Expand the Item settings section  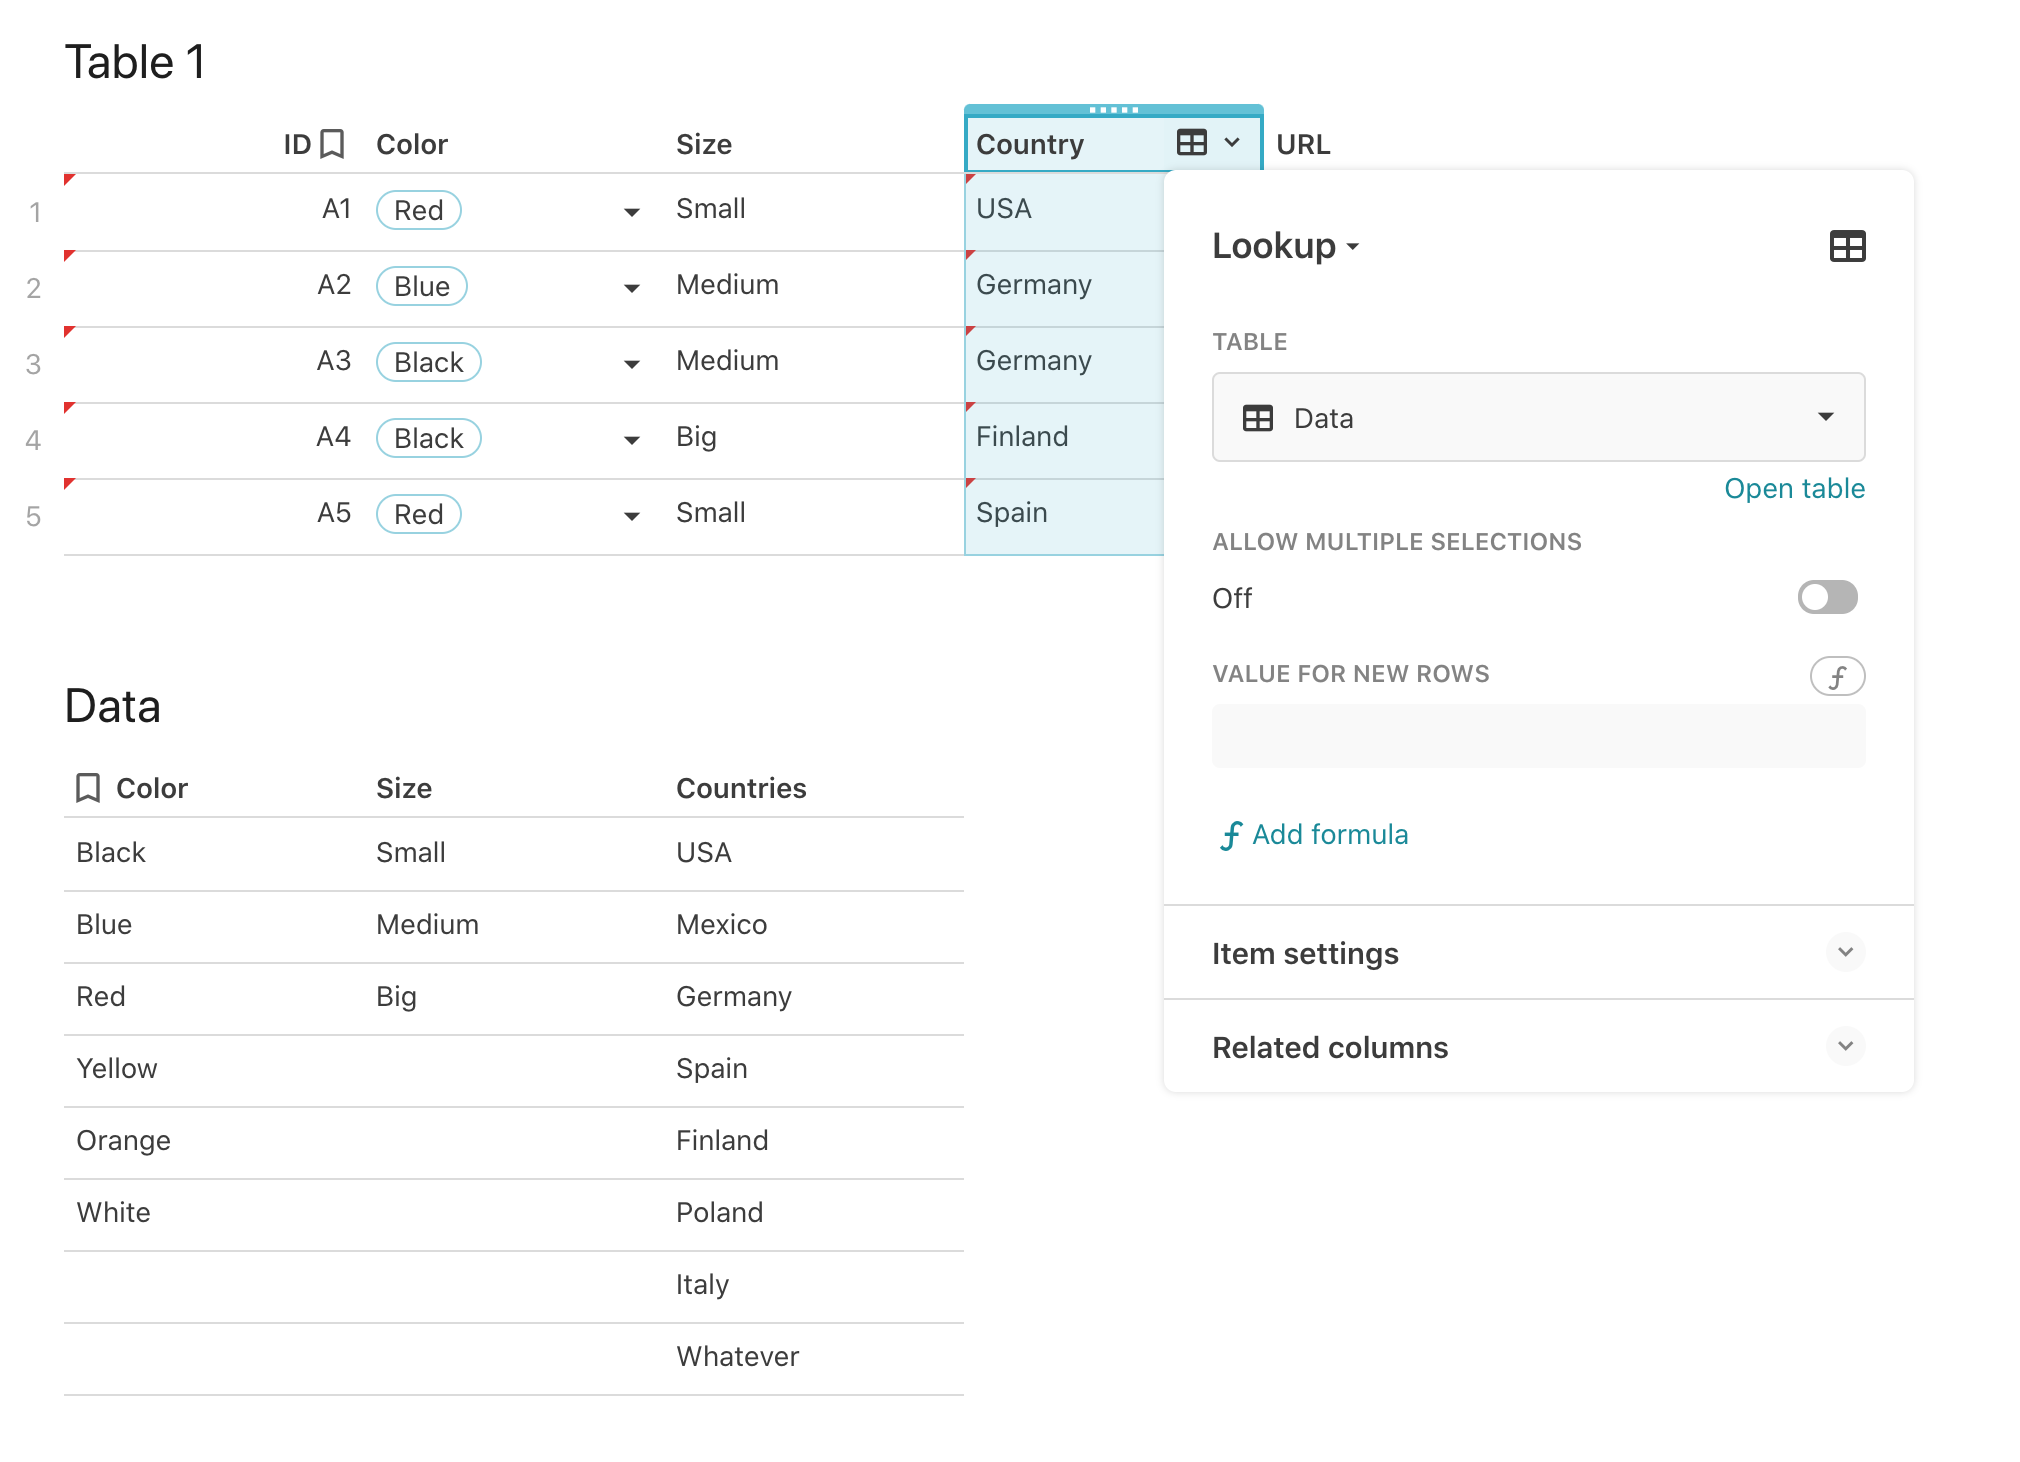(1845, 953)
